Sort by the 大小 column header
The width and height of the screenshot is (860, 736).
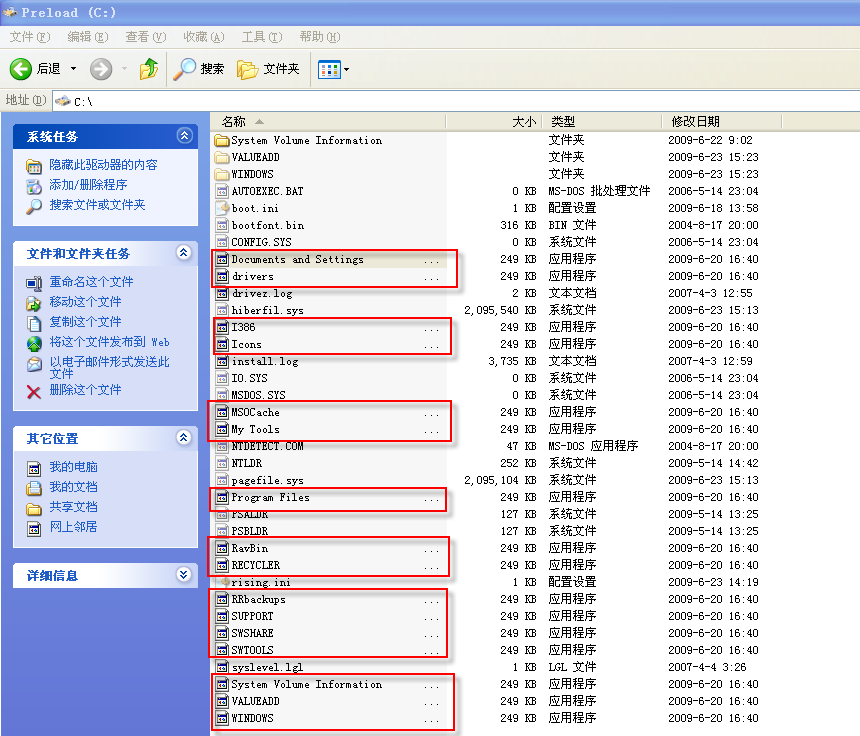point(494,122)
